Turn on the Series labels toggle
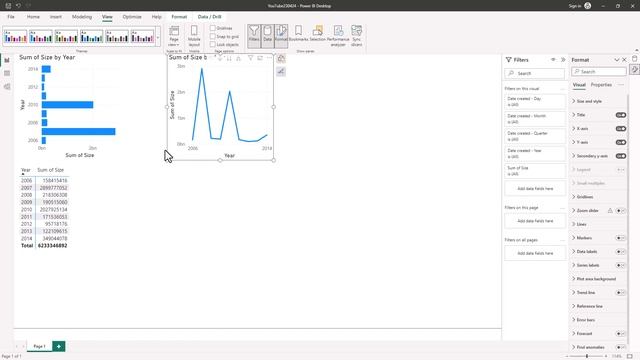 click(x=620, y=265)
